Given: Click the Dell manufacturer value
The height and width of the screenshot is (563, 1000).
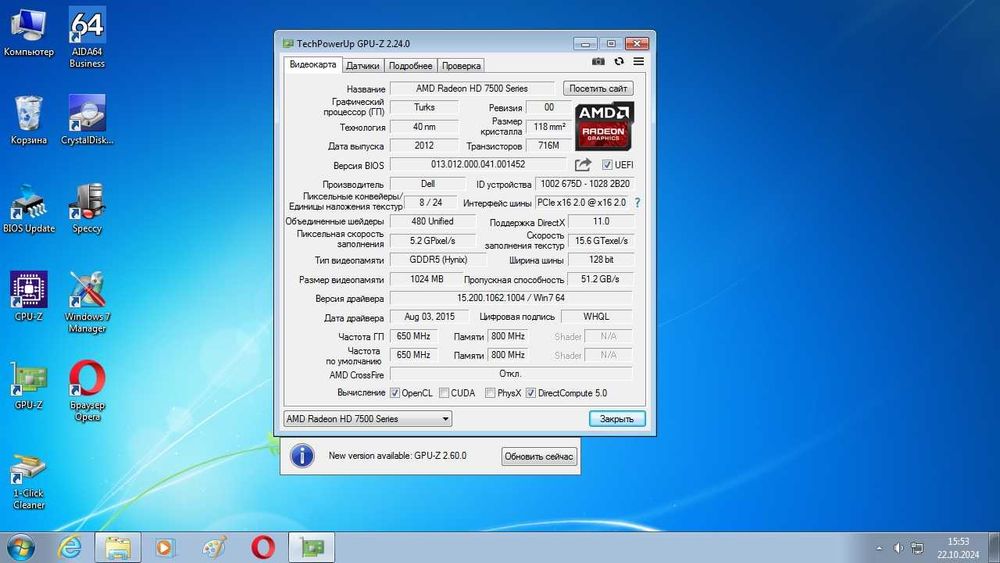Looking at the screenshot, I should point(428,184).
